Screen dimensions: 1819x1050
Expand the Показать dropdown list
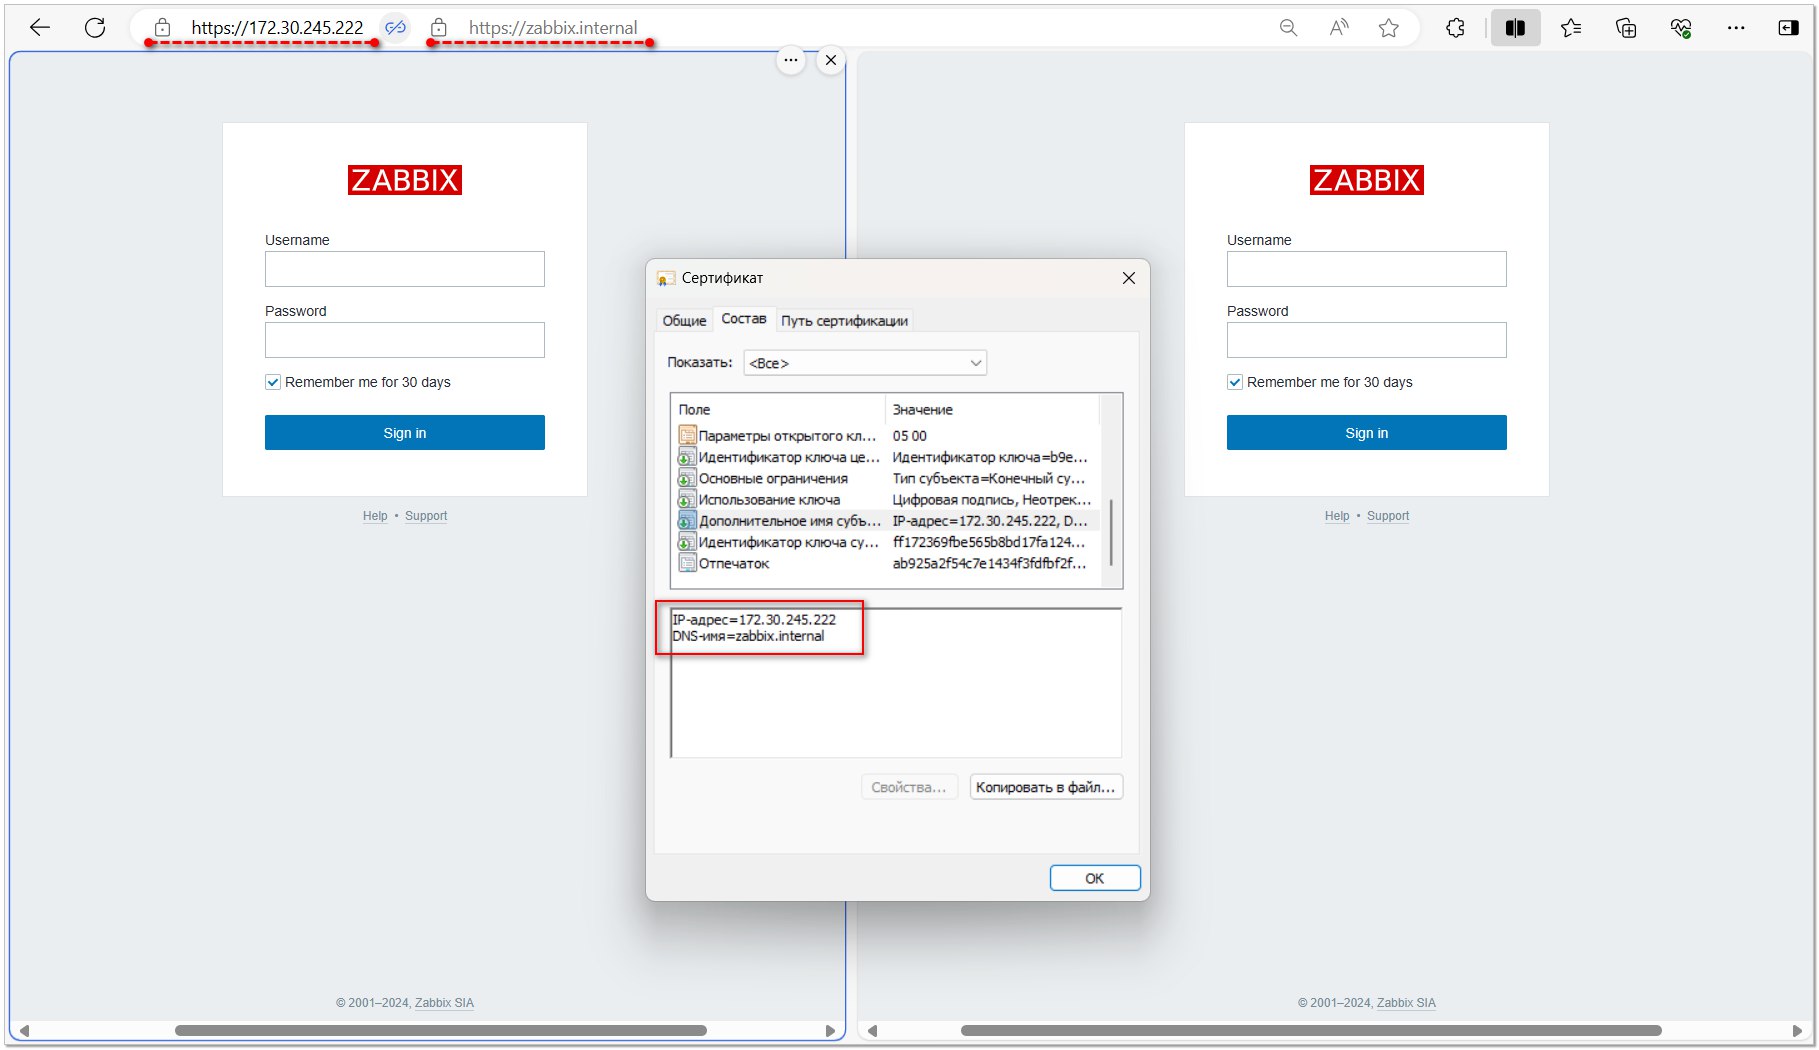[x=865, y=363]
